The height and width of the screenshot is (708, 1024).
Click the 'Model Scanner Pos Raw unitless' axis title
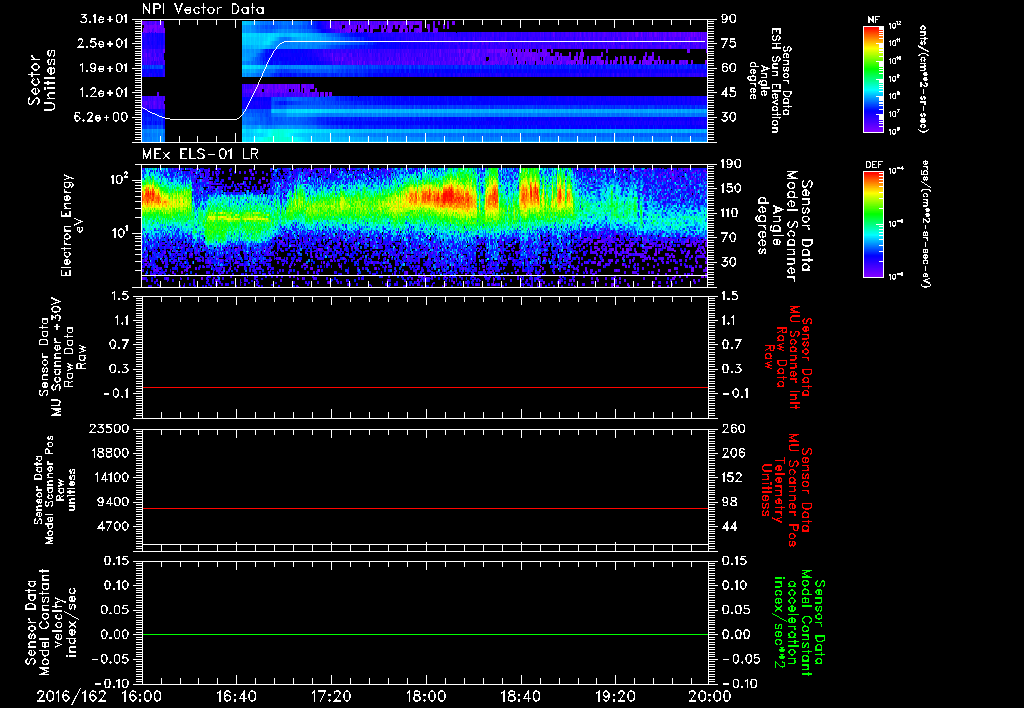pos(55,490)
